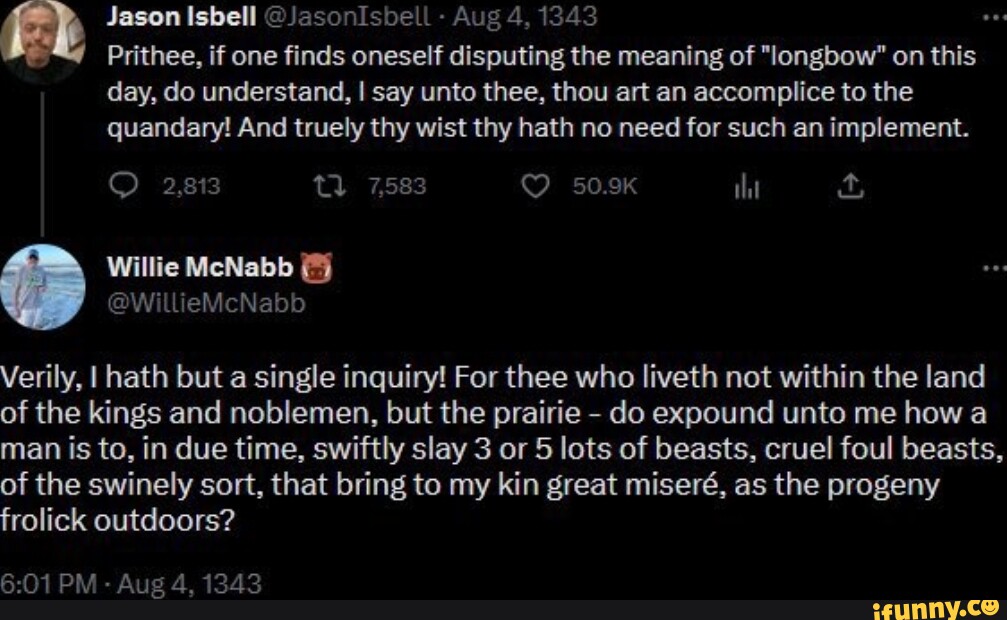Click the Willie McNabb display name

200,267
